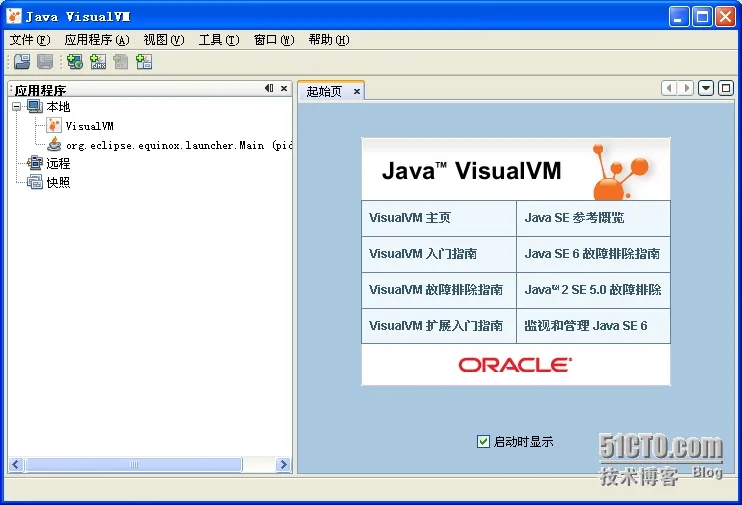Image resolution: width=742 pixels, height=505 pixels.
Task: Click the Add JMX Connection toolbar icon
Action: pos(98,62)
